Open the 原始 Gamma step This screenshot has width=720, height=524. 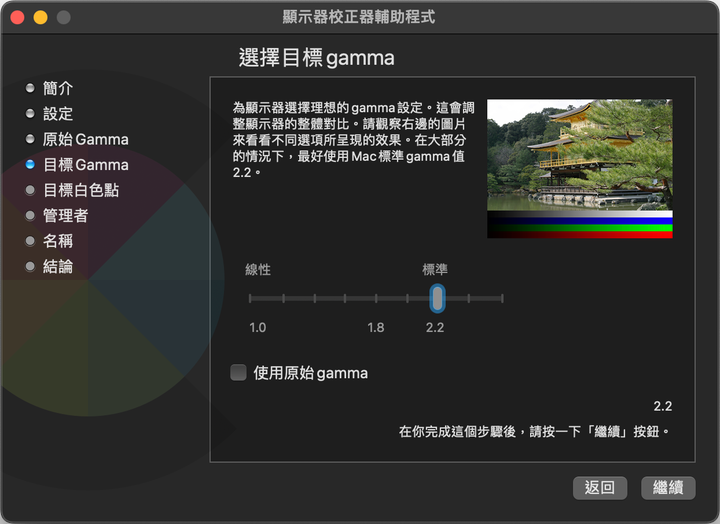click(85, 139)
